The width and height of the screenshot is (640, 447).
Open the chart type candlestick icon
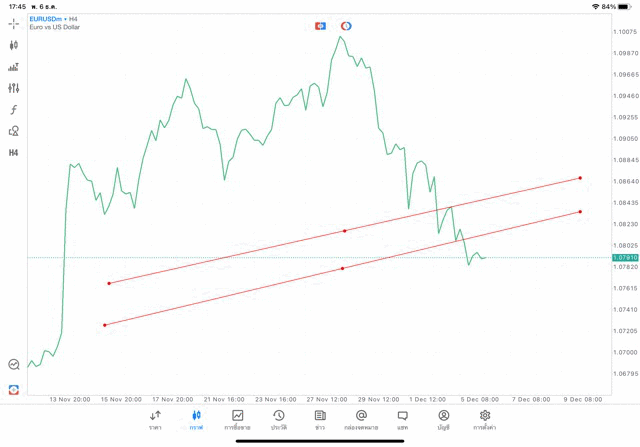14,45
